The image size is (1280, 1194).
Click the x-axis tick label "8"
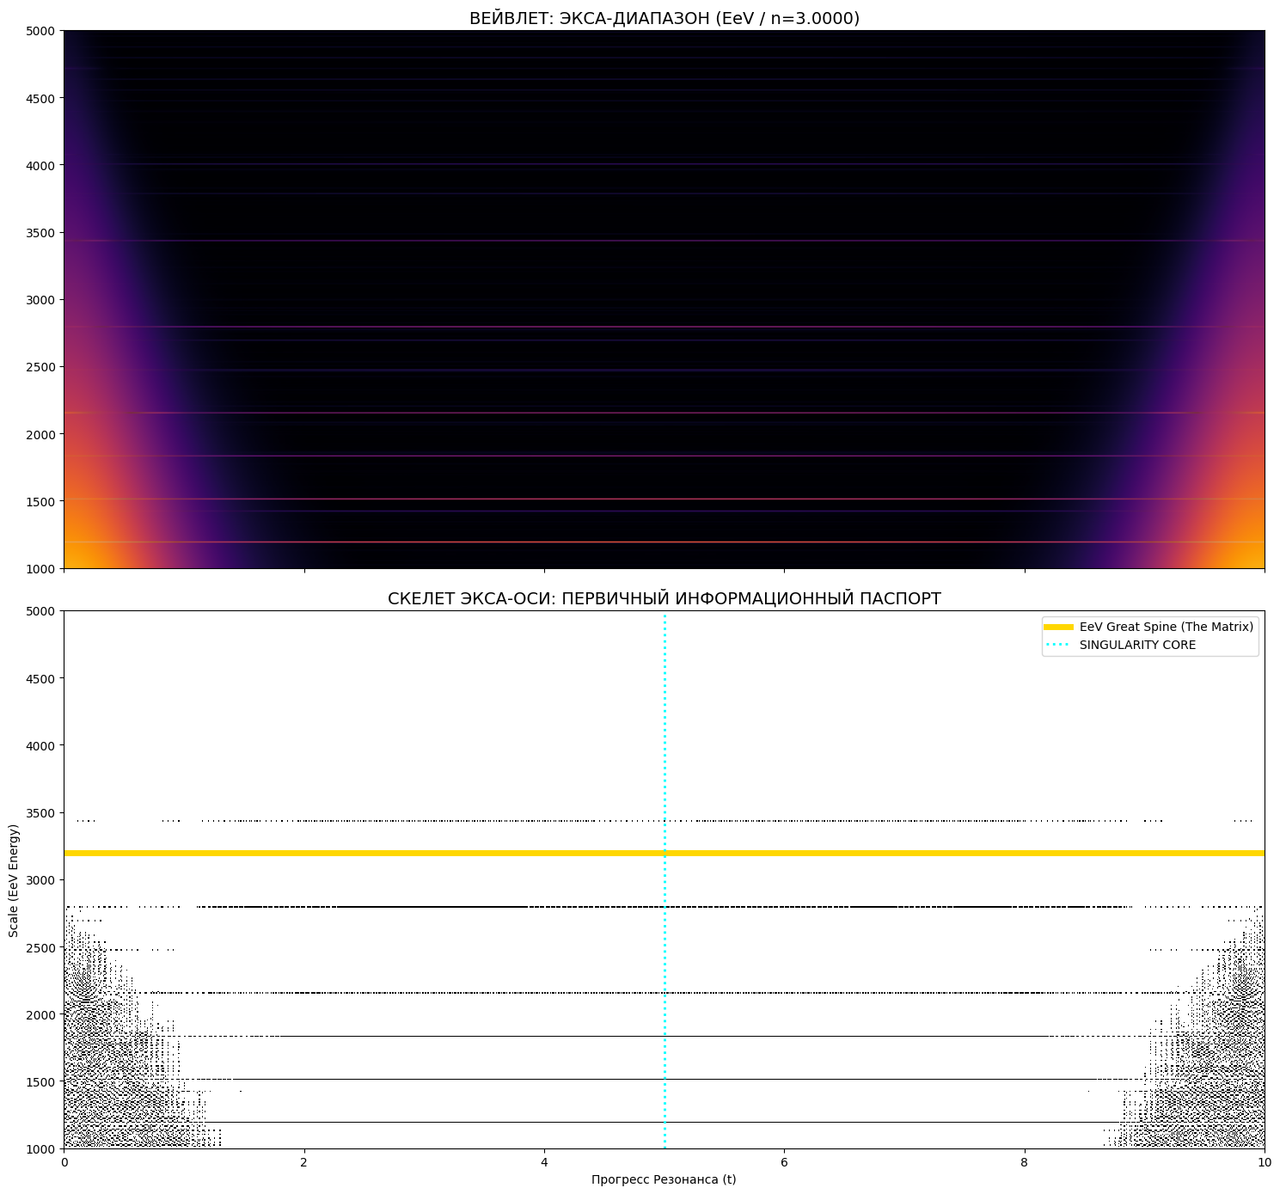click(1024, 1163)
